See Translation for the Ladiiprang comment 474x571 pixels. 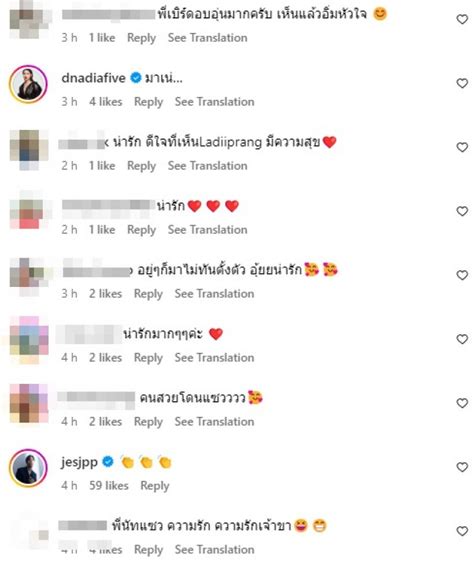208,166
